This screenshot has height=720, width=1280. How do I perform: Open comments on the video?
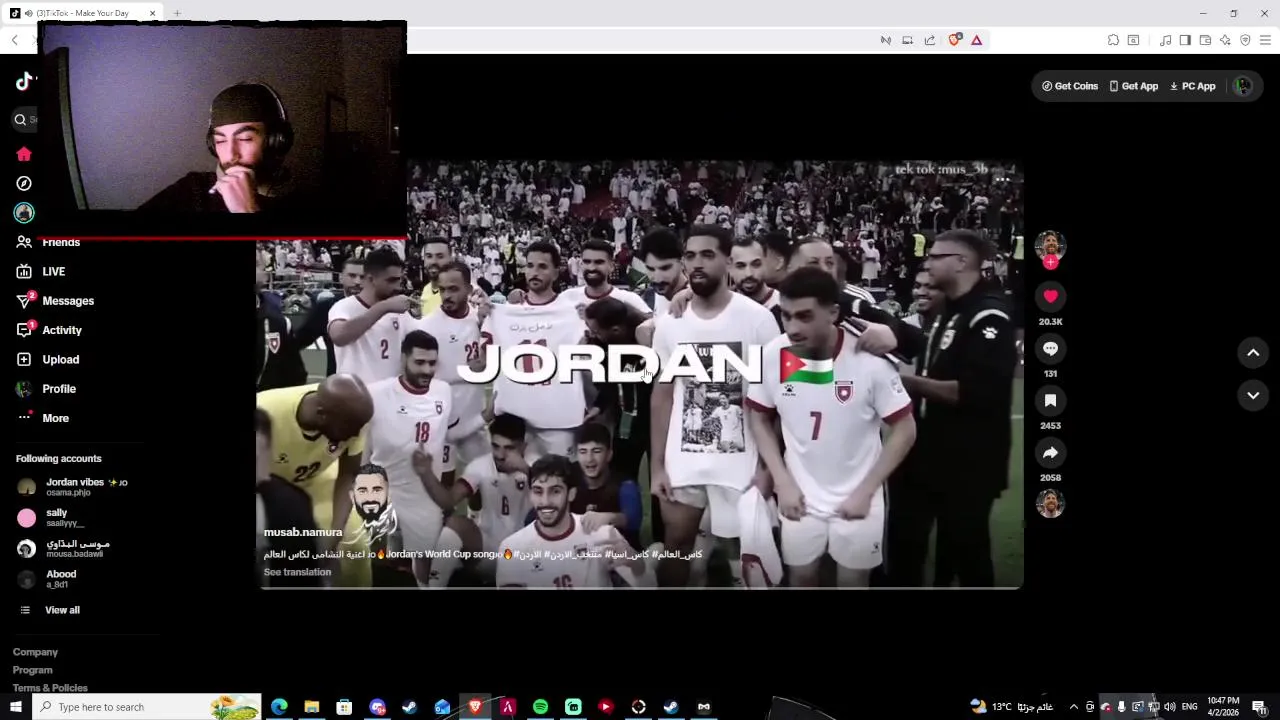tap(1050, 348)
